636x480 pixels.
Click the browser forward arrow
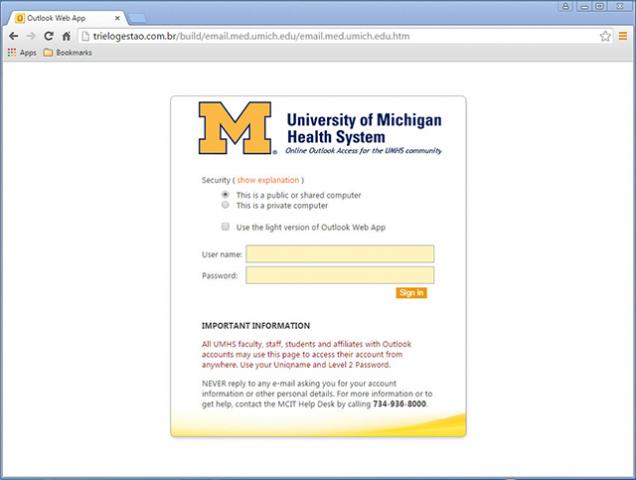tap(31, 36)
